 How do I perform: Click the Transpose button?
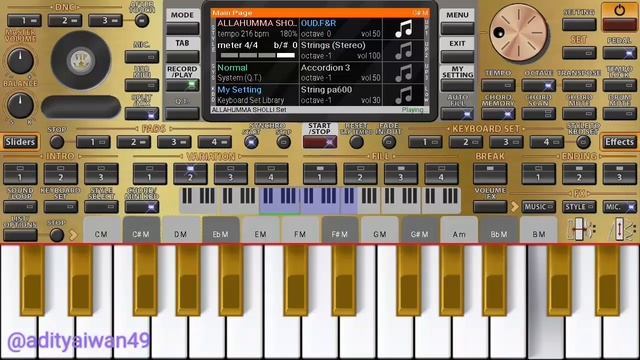[579, 85]
